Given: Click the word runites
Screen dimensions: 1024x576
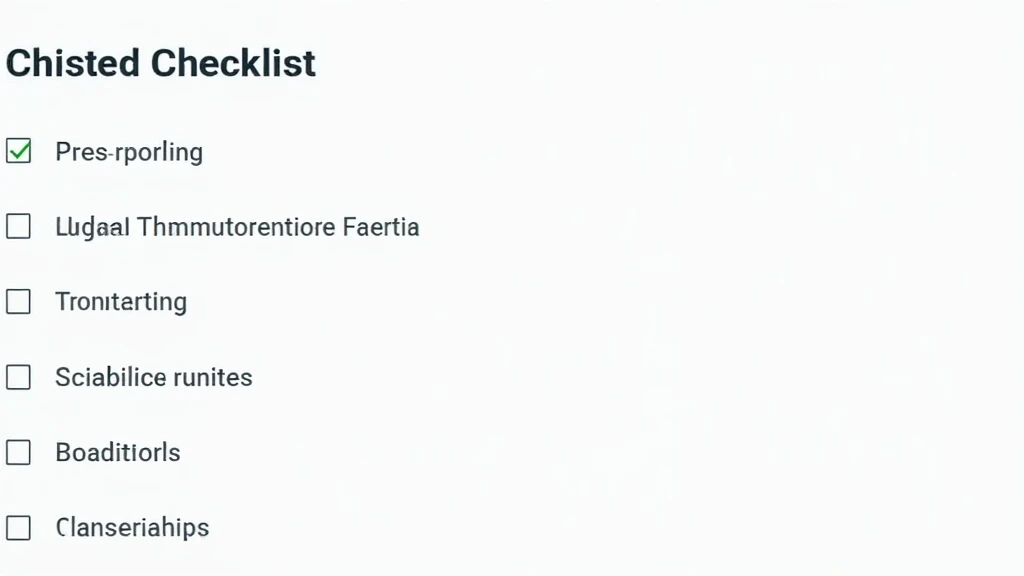Looking at the screenshot, I should 213,377.
